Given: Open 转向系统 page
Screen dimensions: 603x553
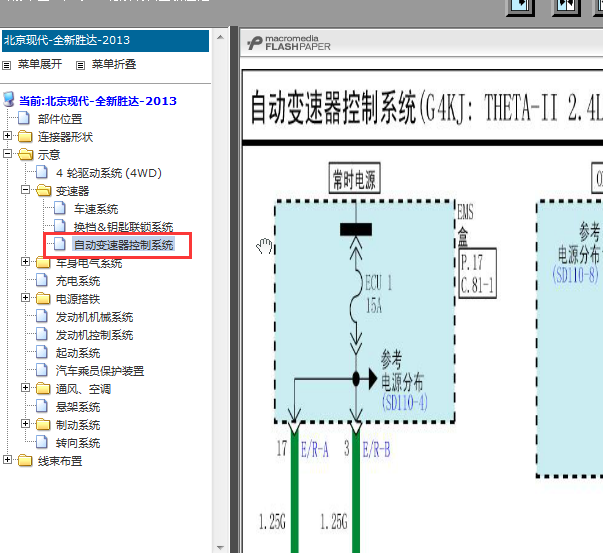Looking at the screenshot, I should (x=78, y=443).
